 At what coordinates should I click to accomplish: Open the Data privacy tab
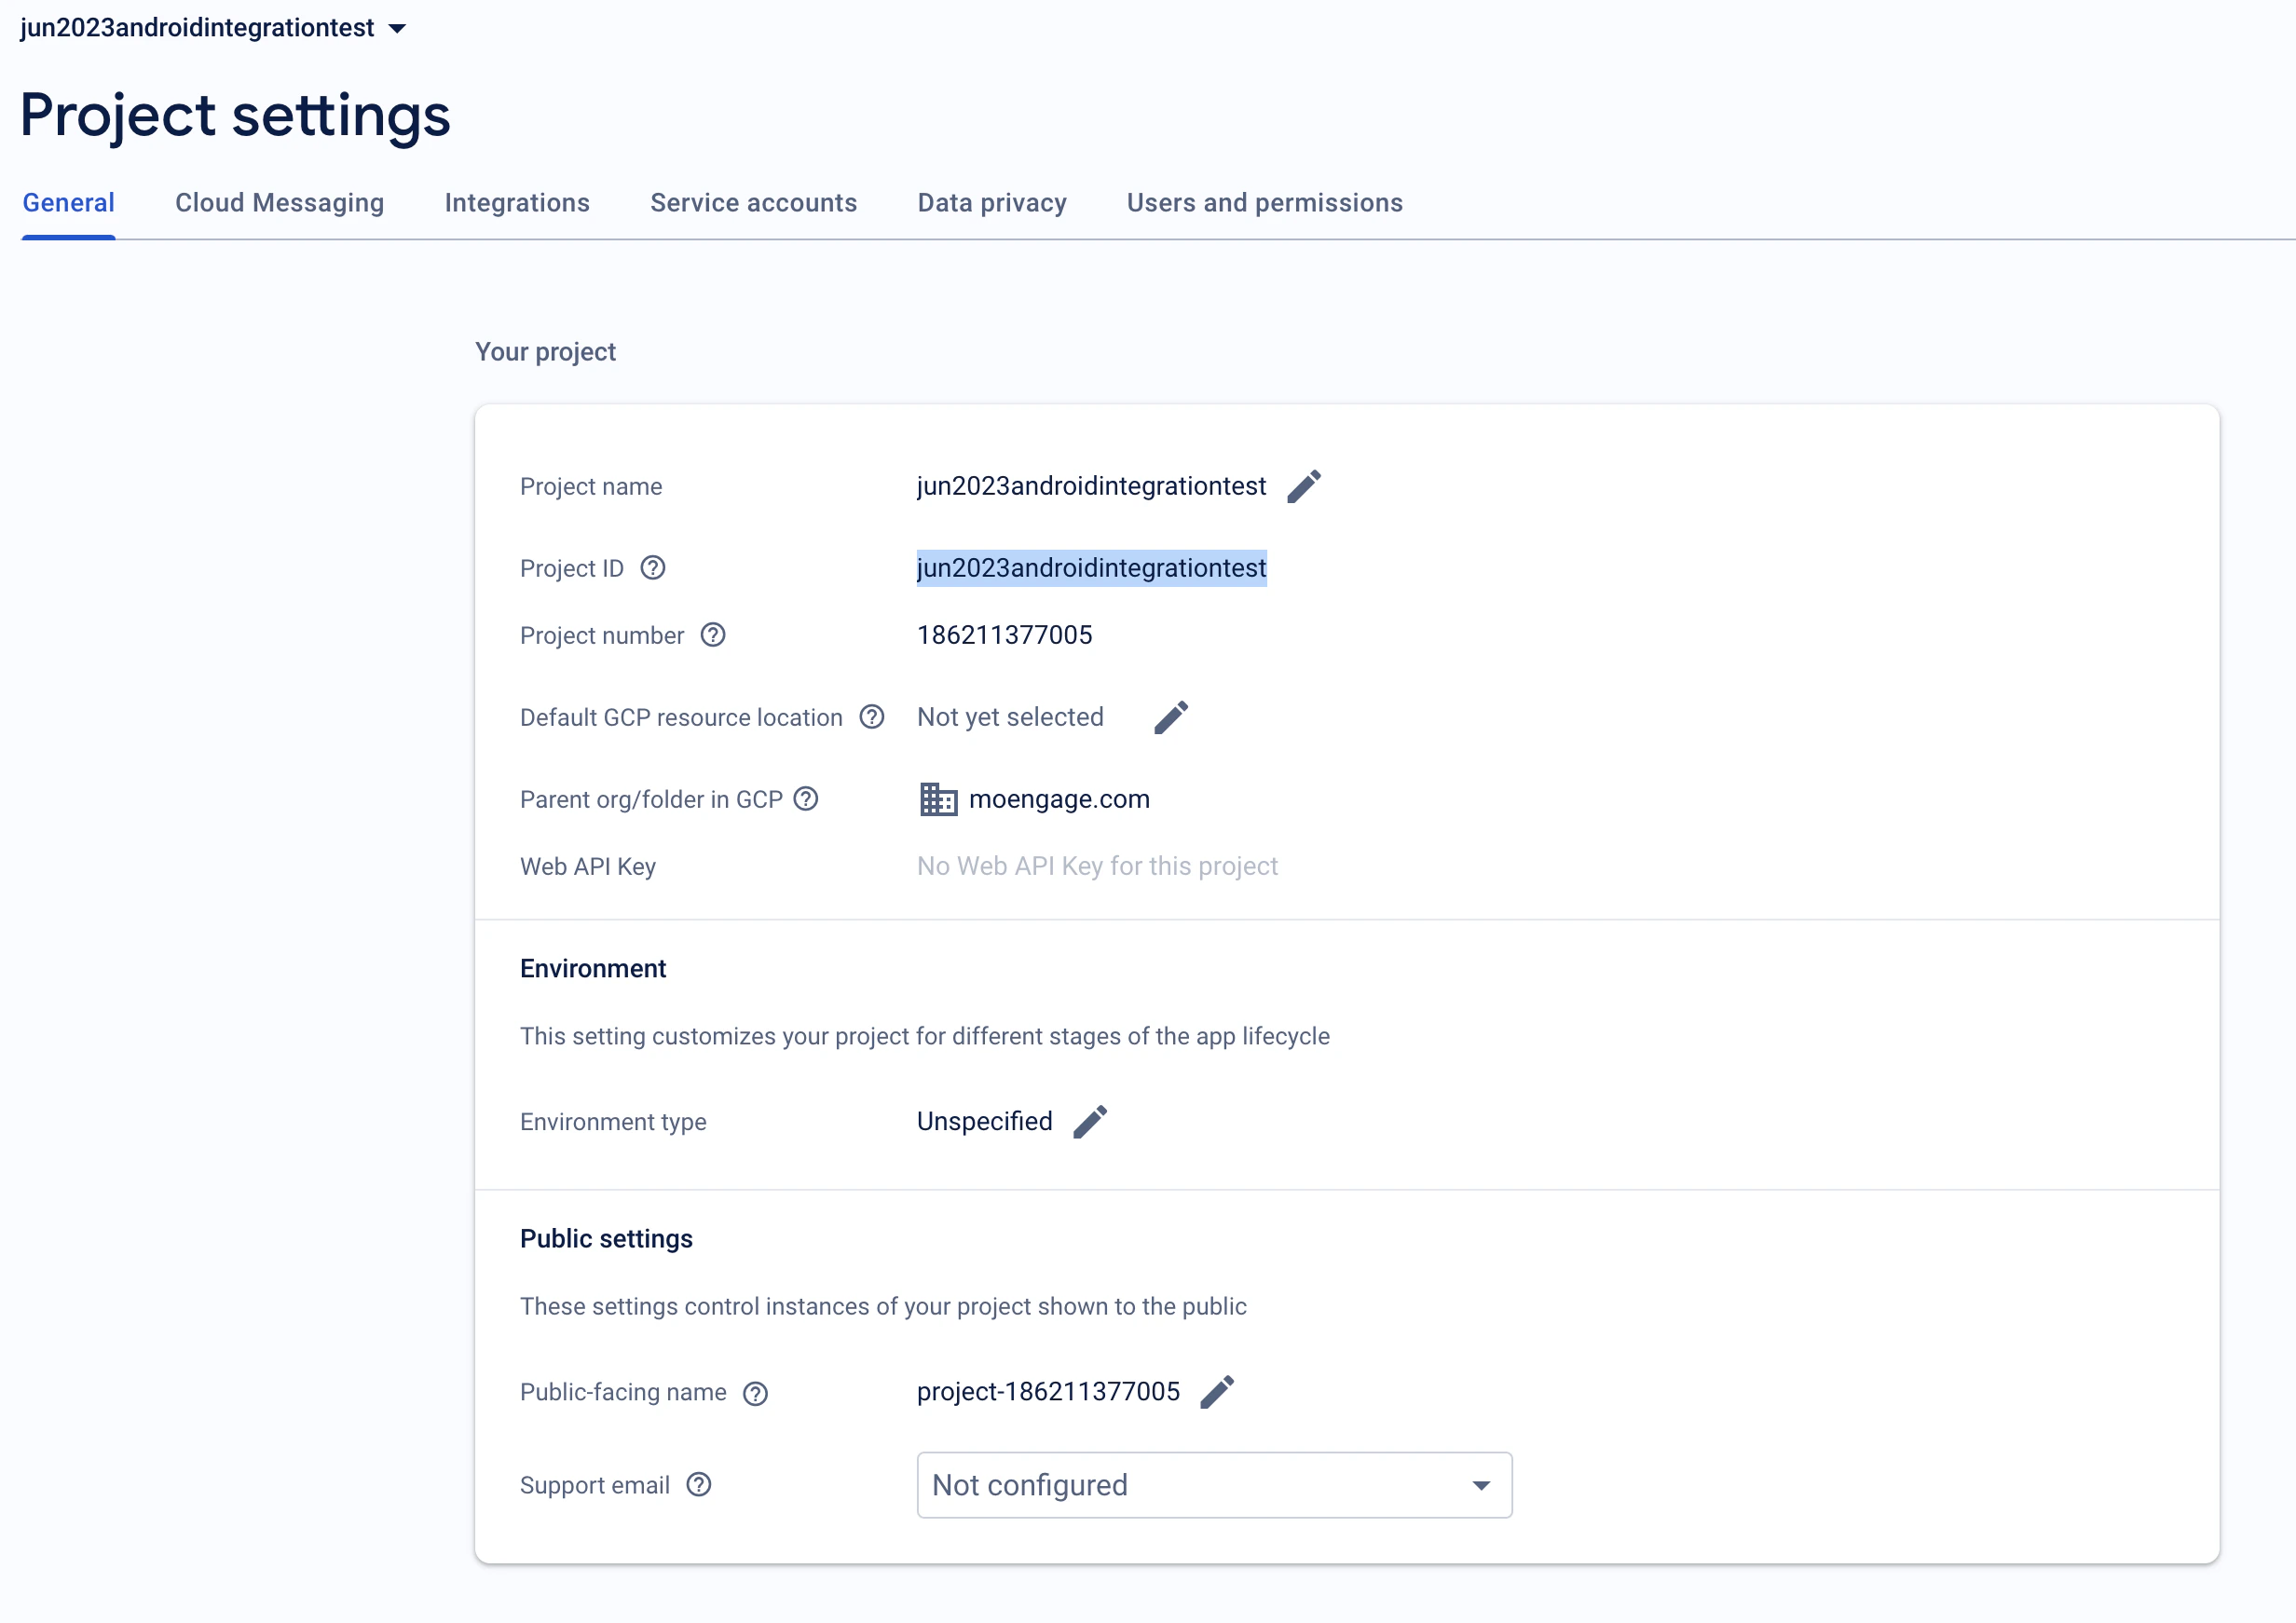pos(991,203)
